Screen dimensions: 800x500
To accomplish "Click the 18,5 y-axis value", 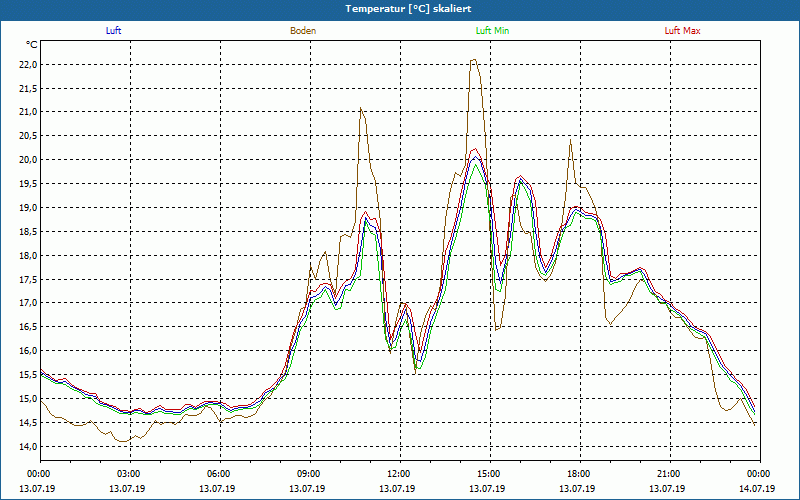I will click(28, 232).
